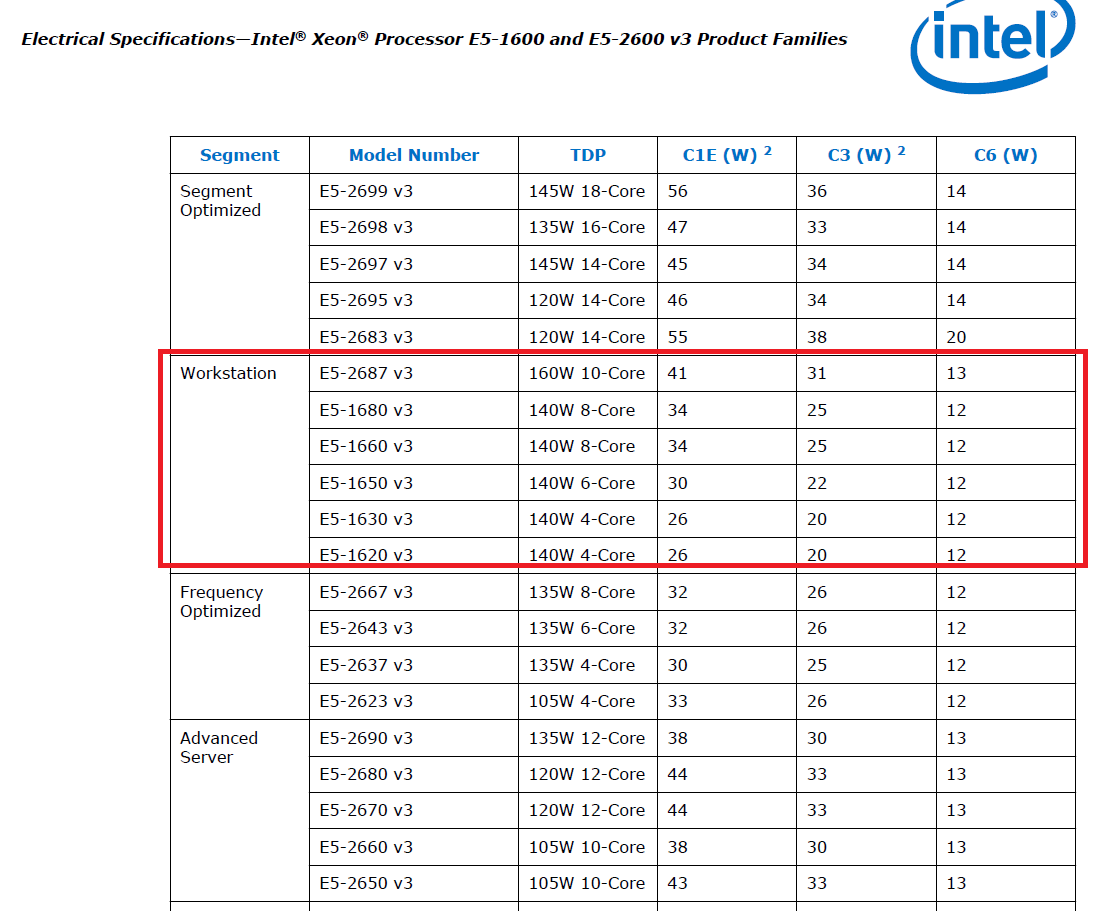Select the E5-2690 v3 model cell
This screenshot has height=911, width=1102.
click(x=414, y=738)
